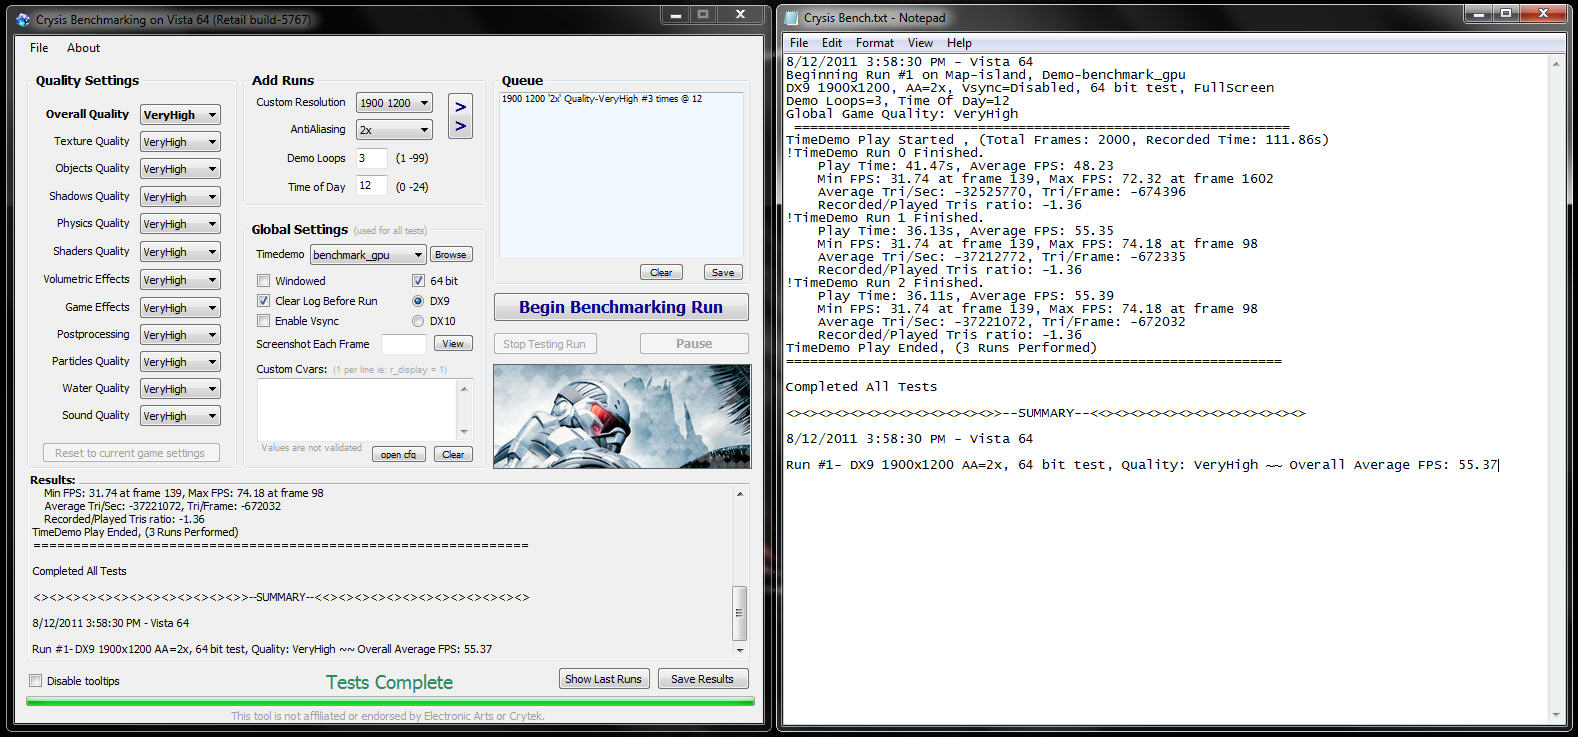Open the Overall Quality dropdown
This screenshot has height=737, width=1578.
coord(180,115)
